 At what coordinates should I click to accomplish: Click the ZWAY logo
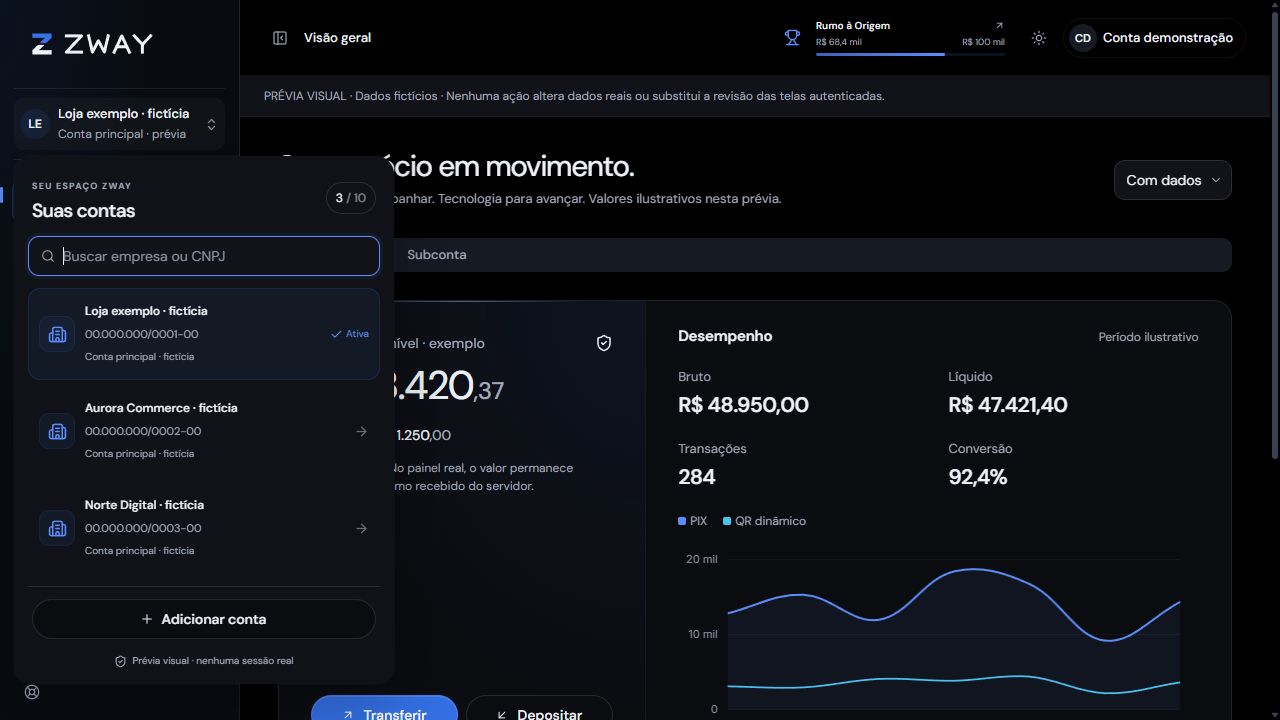click(92, 44)
